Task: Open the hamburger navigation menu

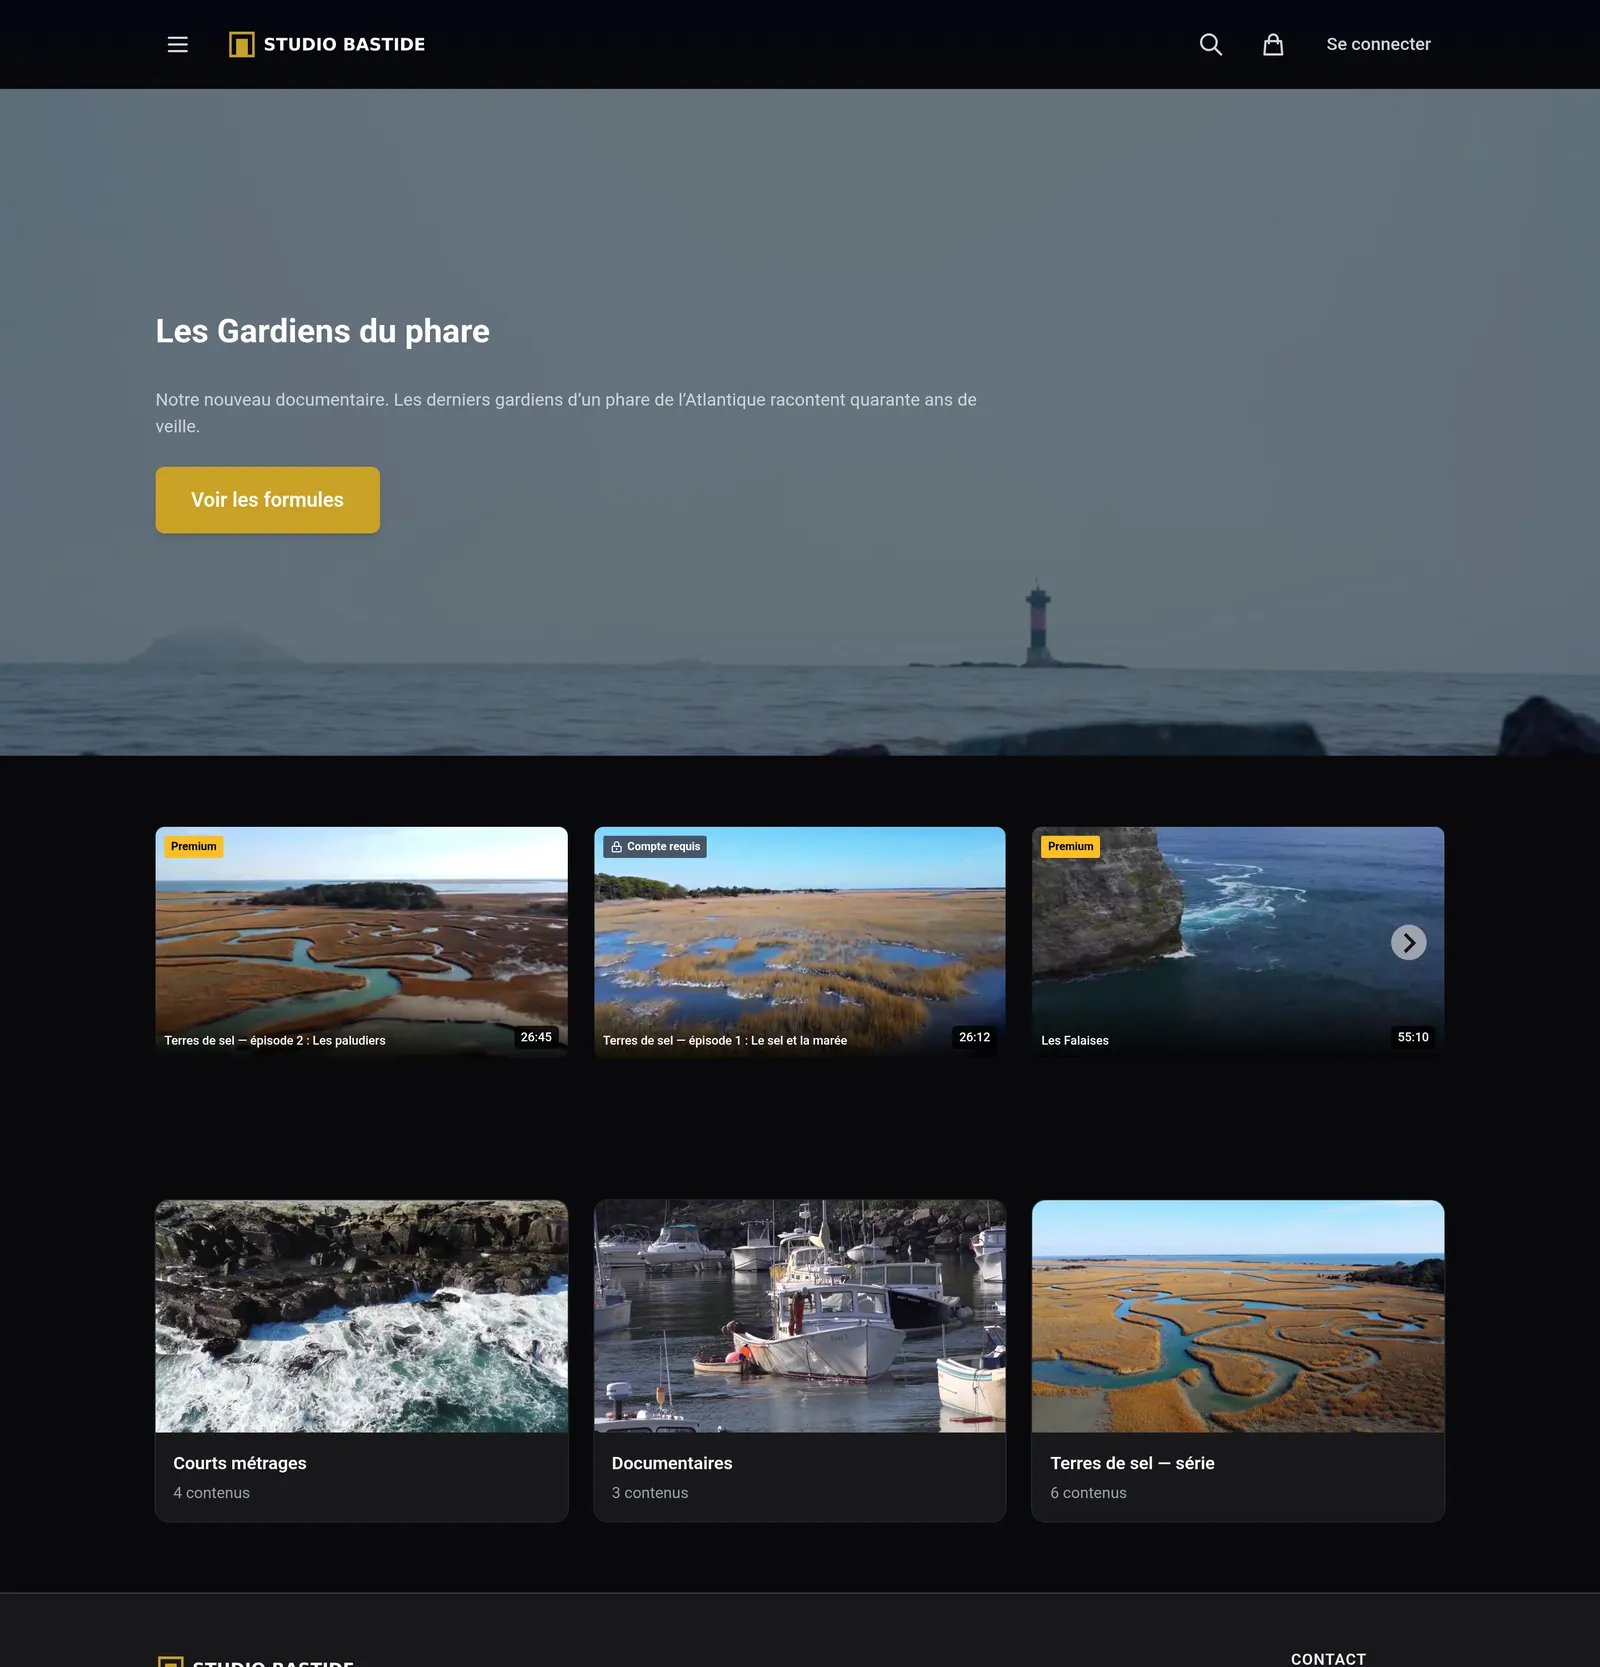Action: [177, 44]
